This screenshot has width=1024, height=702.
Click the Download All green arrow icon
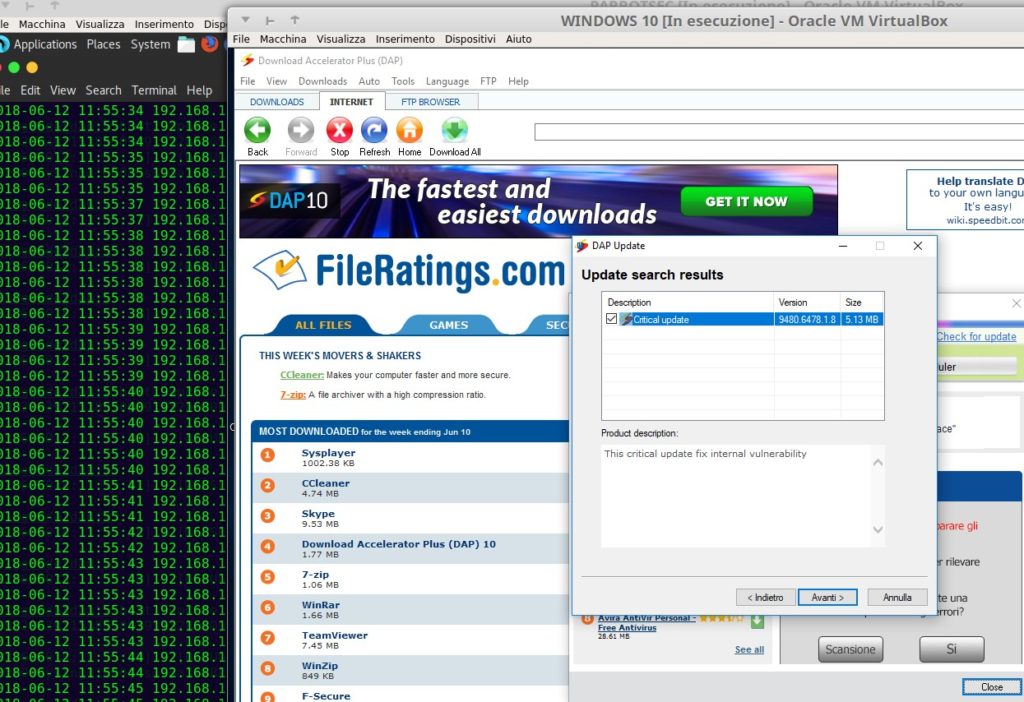pyautogui.click(x=455, y=130)
